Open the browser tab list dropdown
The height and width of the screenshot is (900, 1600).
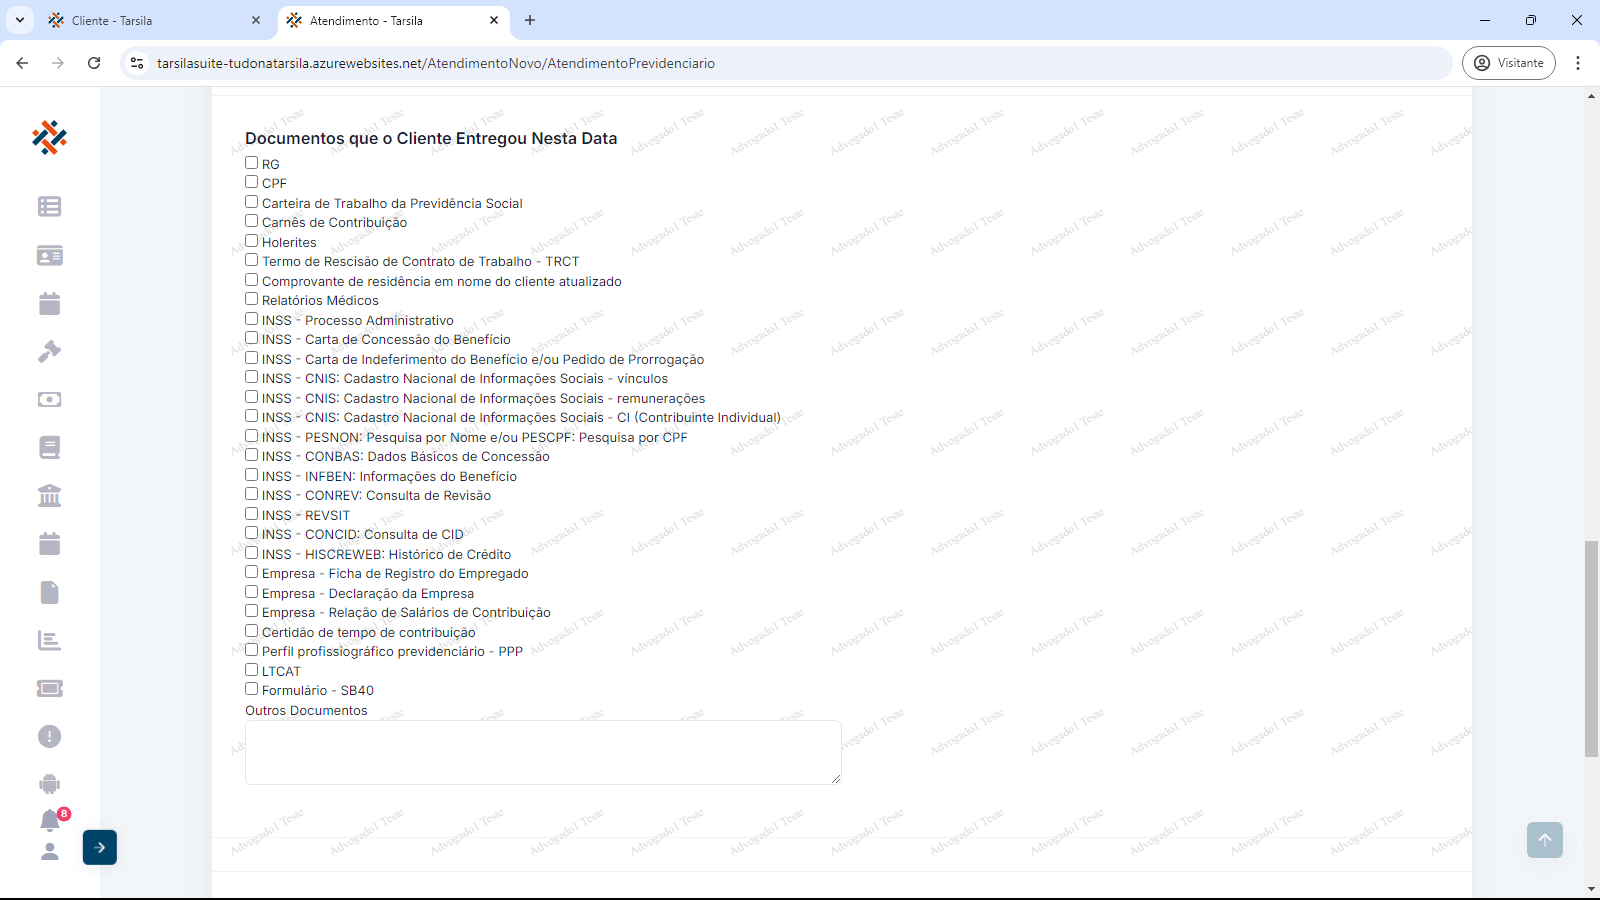pyautogui.click(x=19, y=20)
